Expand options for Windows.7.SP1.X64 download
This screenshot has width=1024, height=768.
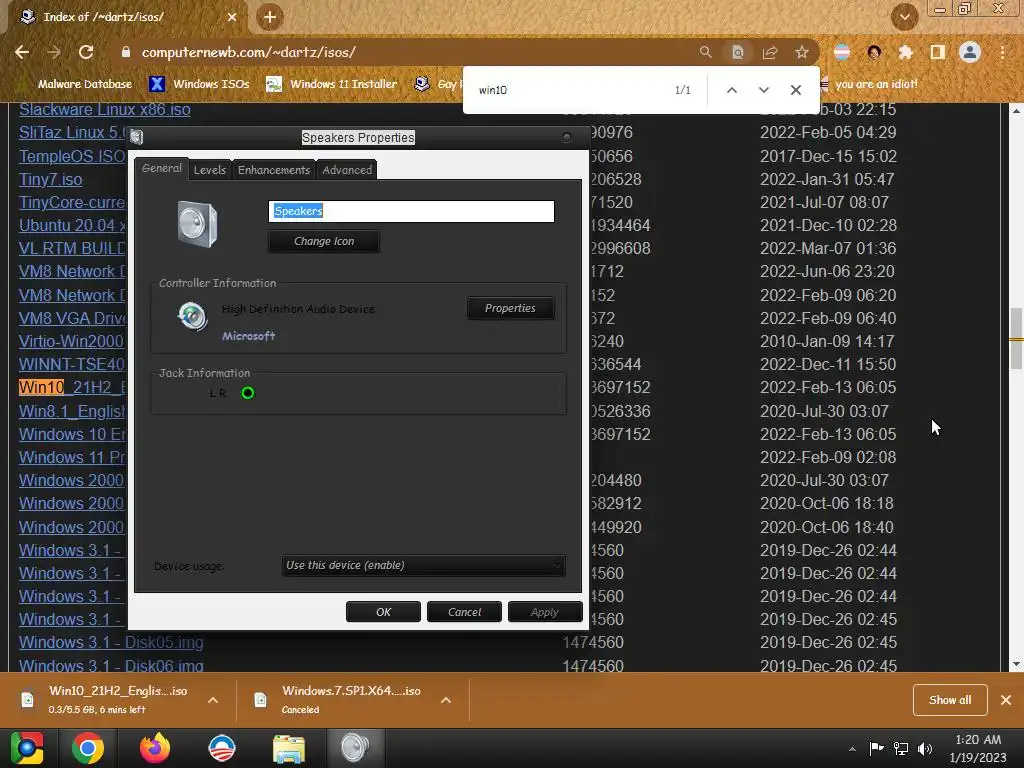tap(446, 700)
